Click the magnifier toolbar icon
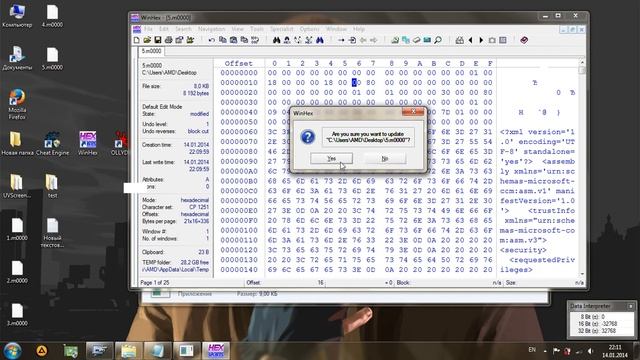The image size is (640, 360). pyautogui.click(x=438, y=40)
